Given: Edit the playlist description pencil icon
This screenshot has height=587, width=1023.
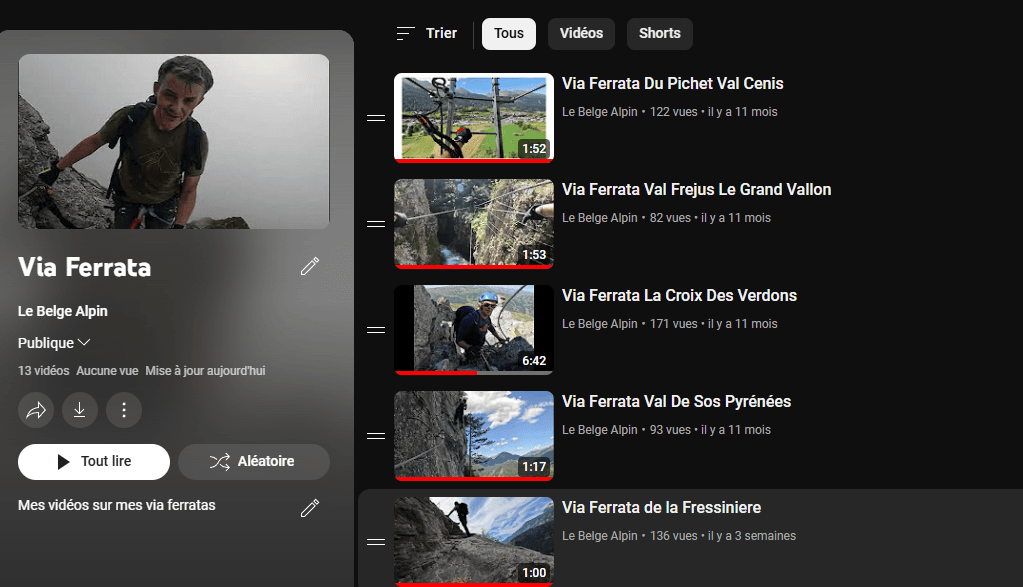Looking at the screenshot, I should 310,508.
